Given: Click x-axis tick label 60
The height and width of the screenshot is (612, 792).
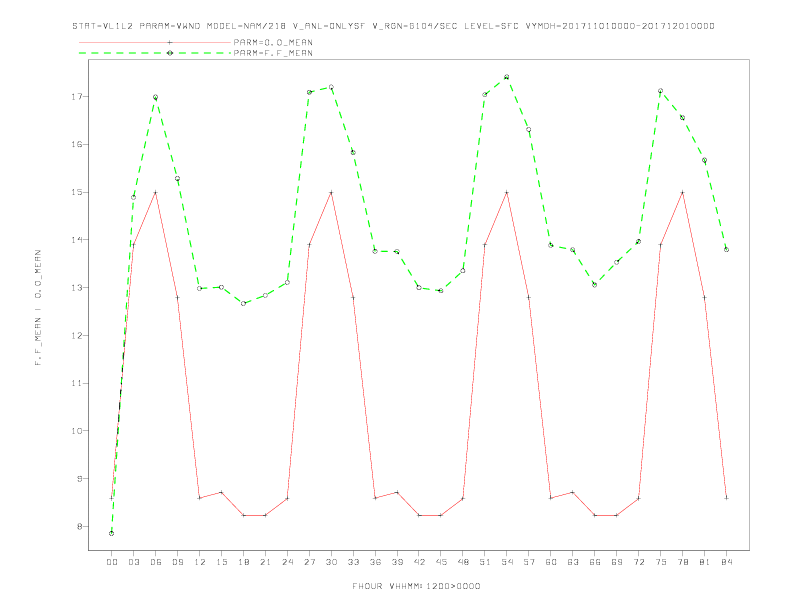Looking at the screenshot, I should [x=551, y=562].
